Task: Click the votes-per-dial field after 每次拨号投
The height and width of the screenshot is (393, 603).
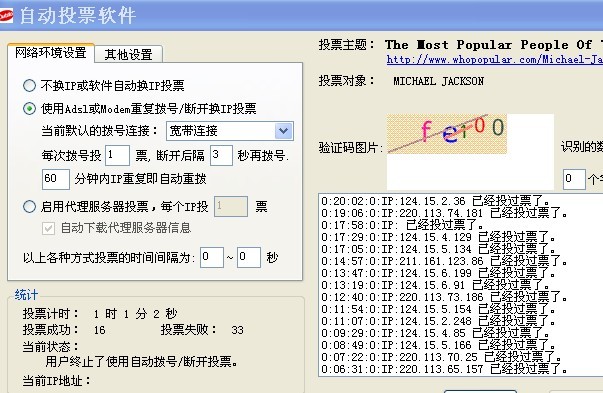Action: pyautogui.click(x=117, y=155)
